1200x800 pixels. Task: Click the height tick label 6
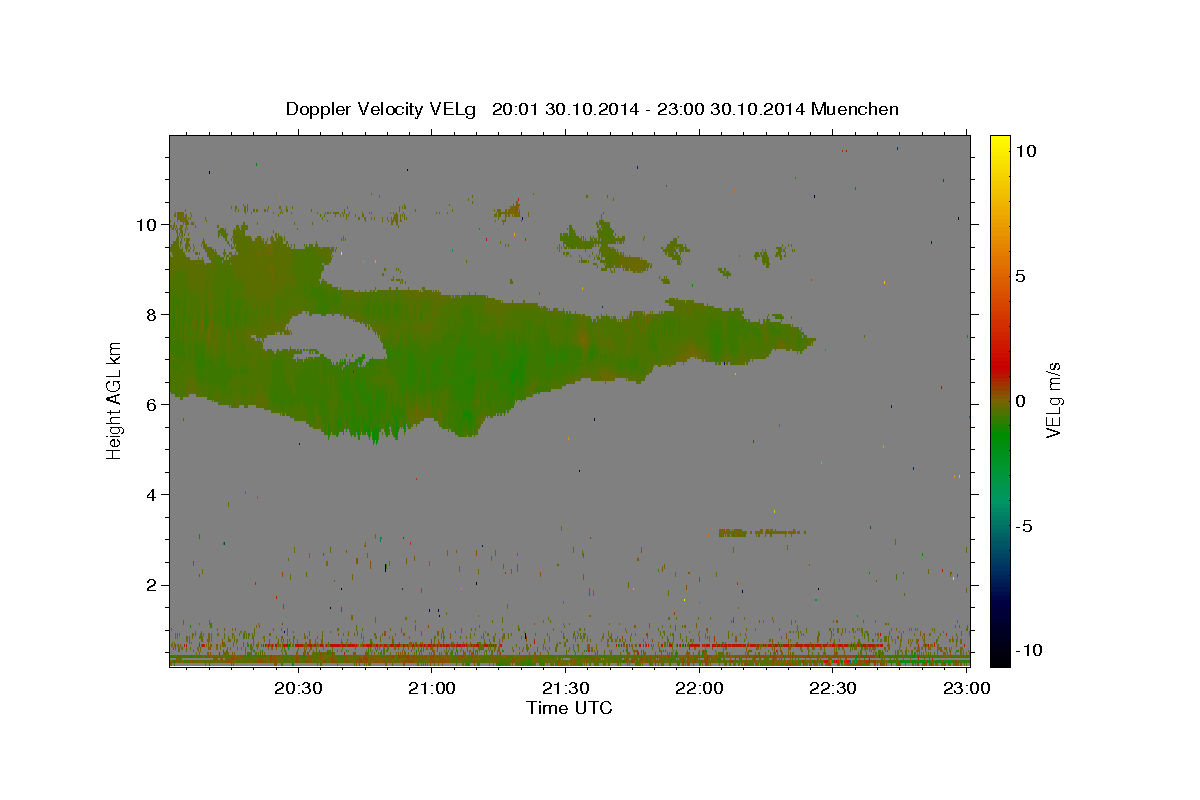click(x=152, y=404)
